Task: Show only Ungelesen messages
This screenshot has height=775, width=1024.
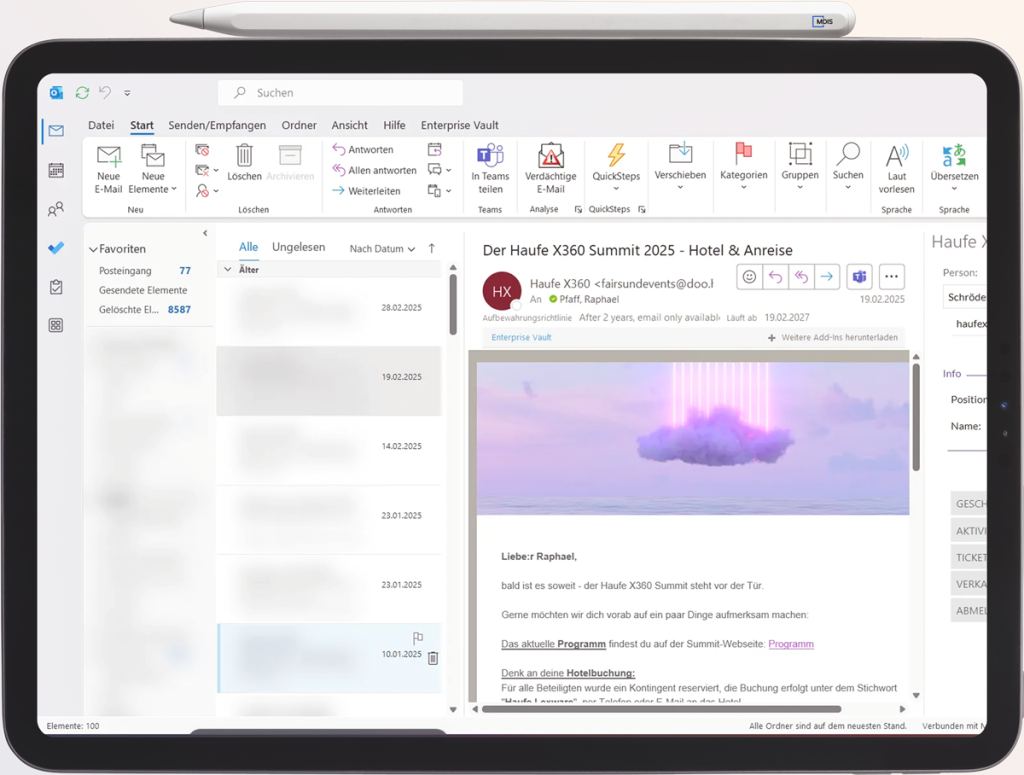Action: pos(298,247)
